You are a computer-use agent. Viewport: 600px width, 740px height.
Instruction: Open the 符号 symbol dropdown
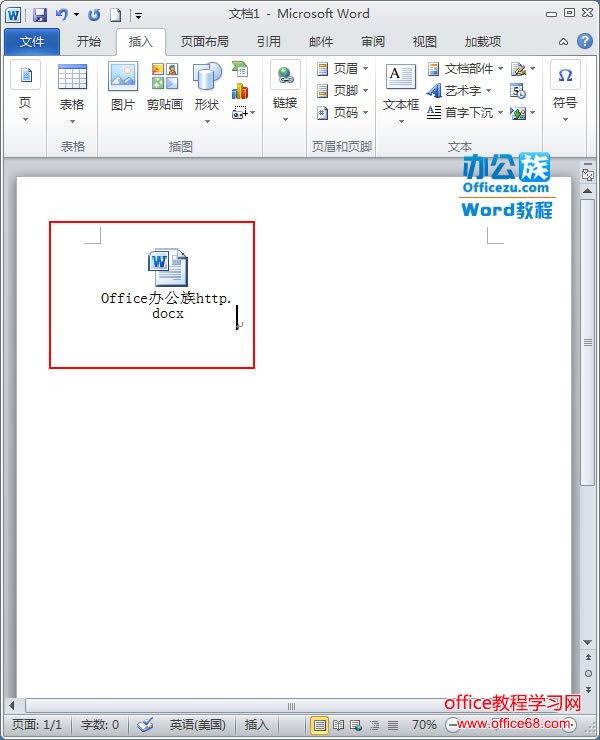565,92
